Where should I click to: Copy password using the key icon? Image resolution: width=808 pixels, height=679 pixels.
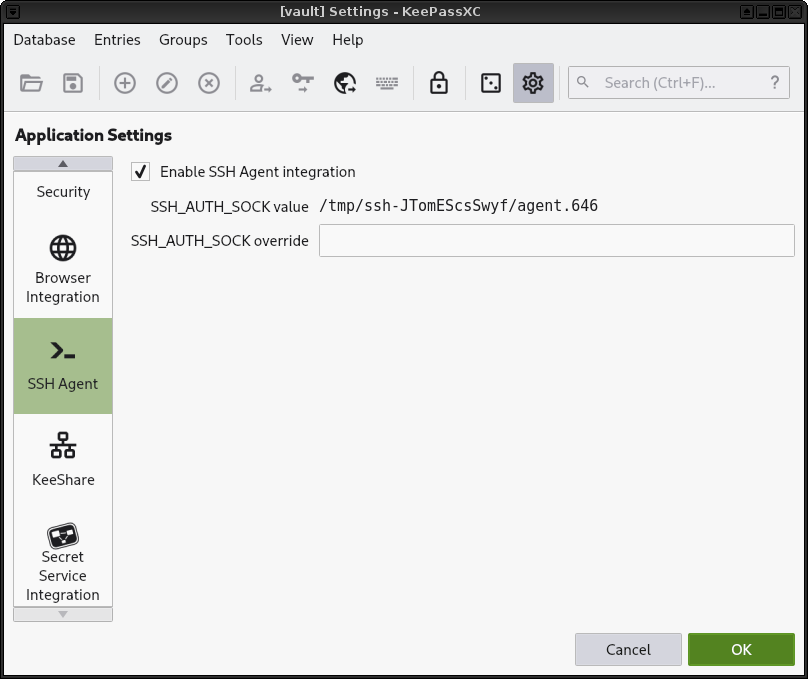point(303,83)
